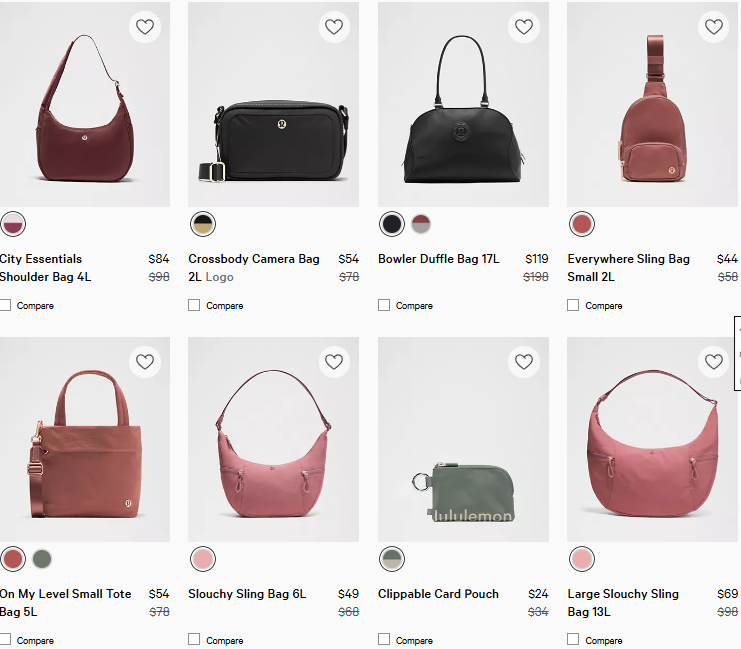
Task: Tick Compare box under Slouchy Sling Bag 6L
Action: pyautogui.click(x=194, y=639)
